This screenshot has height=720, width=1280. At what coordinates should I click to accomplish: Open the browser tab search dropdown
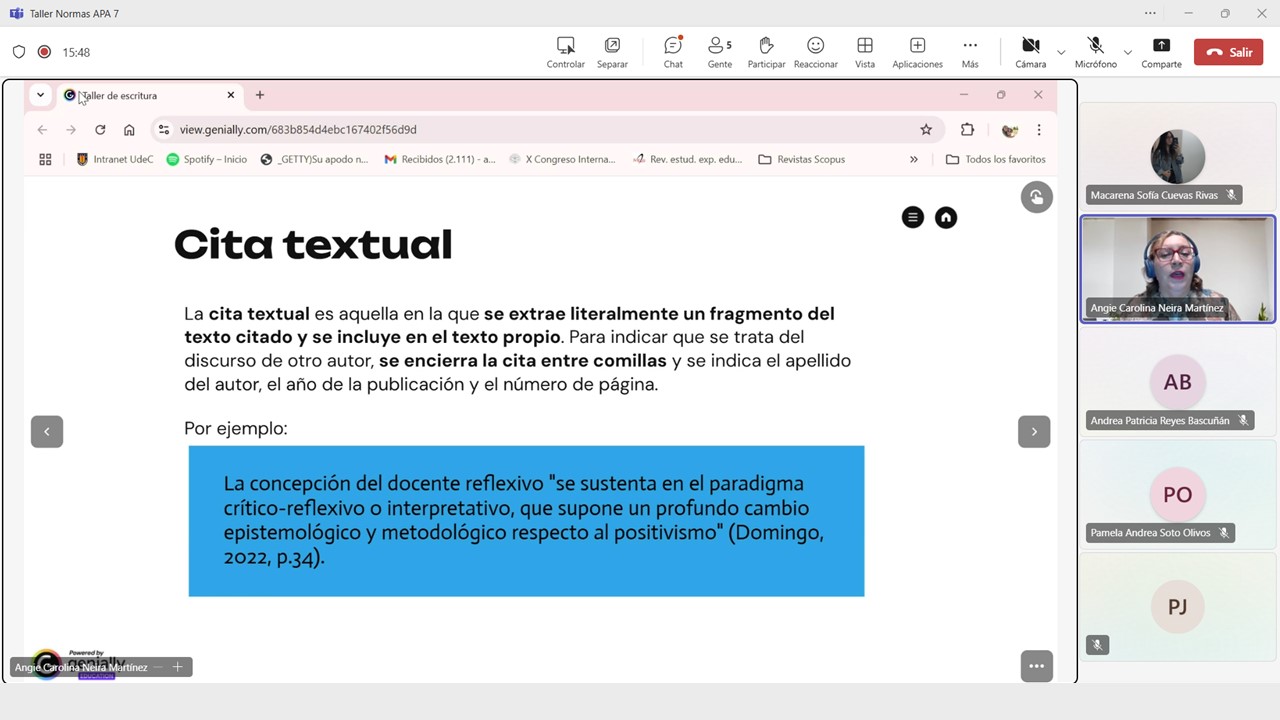click(x=40, y=95)
